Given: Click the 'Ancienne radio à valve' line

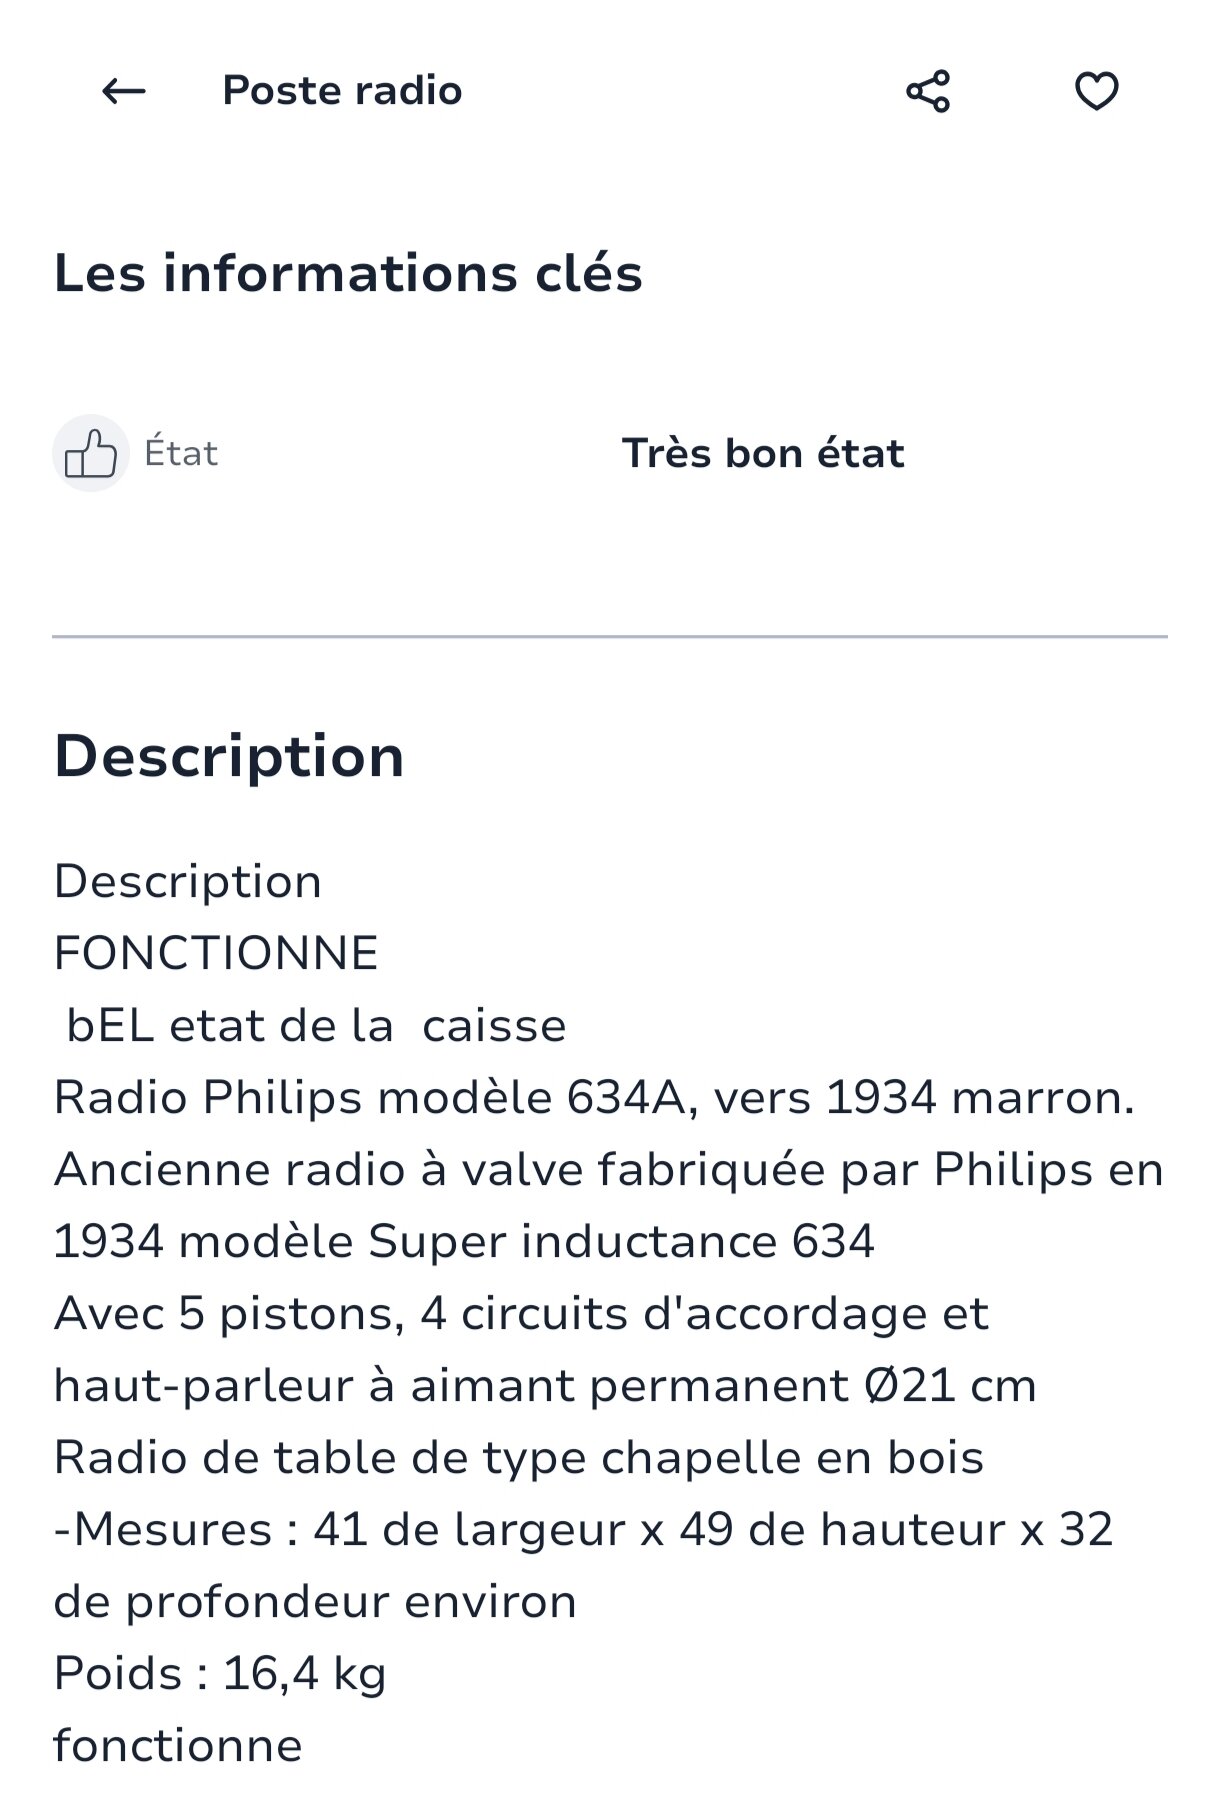Looking at the screenshot, I should click(608, 1170).
